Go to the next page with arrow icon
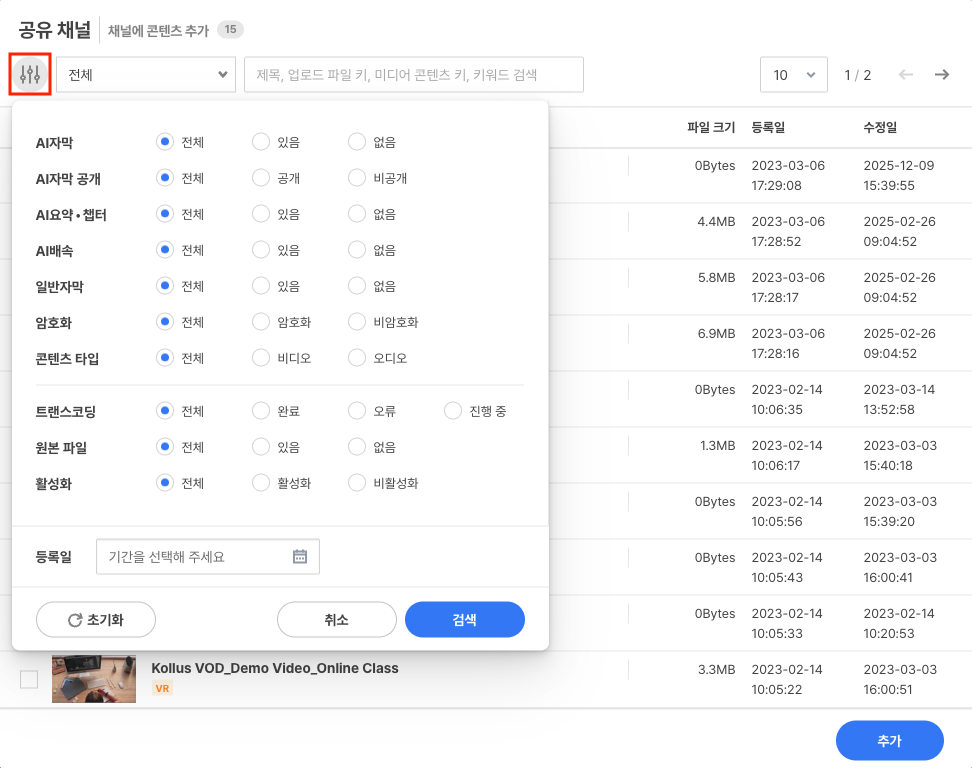 pyautogui.click(x=941, y=74)
